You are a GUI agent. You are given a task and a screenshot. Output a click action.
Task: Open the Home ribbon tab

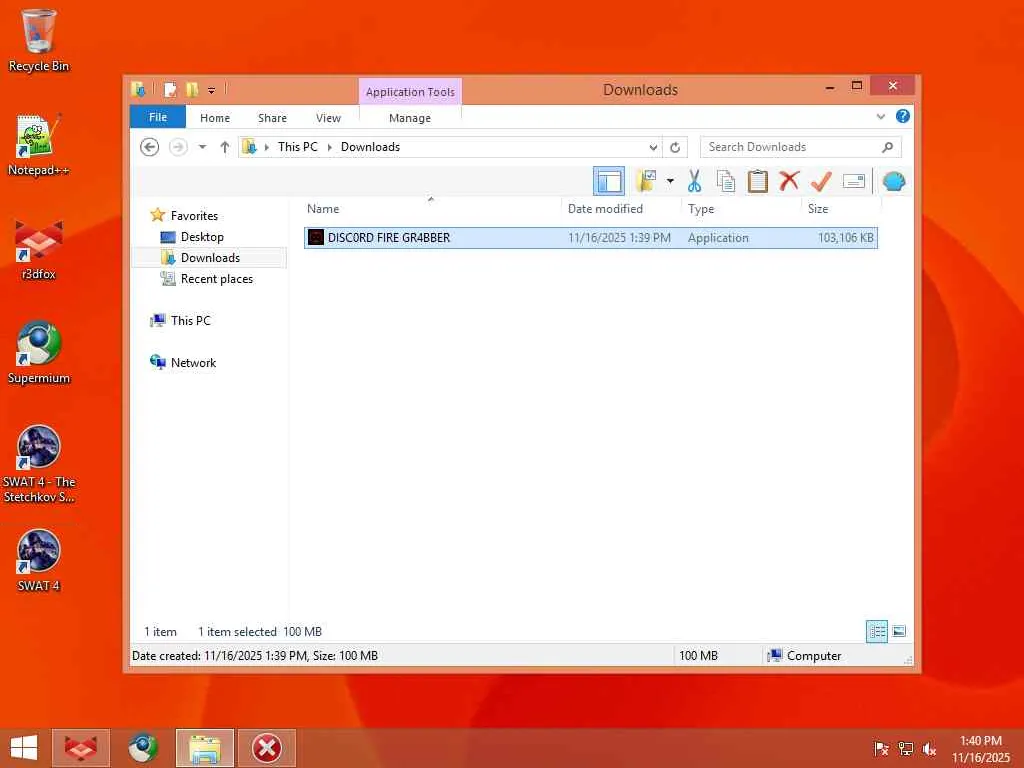tap(215, 118)
